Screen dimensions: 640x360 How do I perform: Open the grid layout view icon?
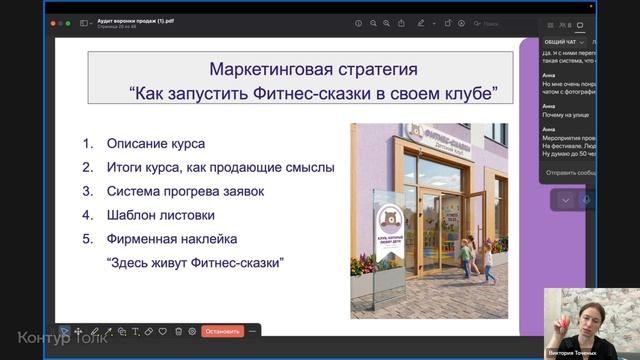(551, 25)
